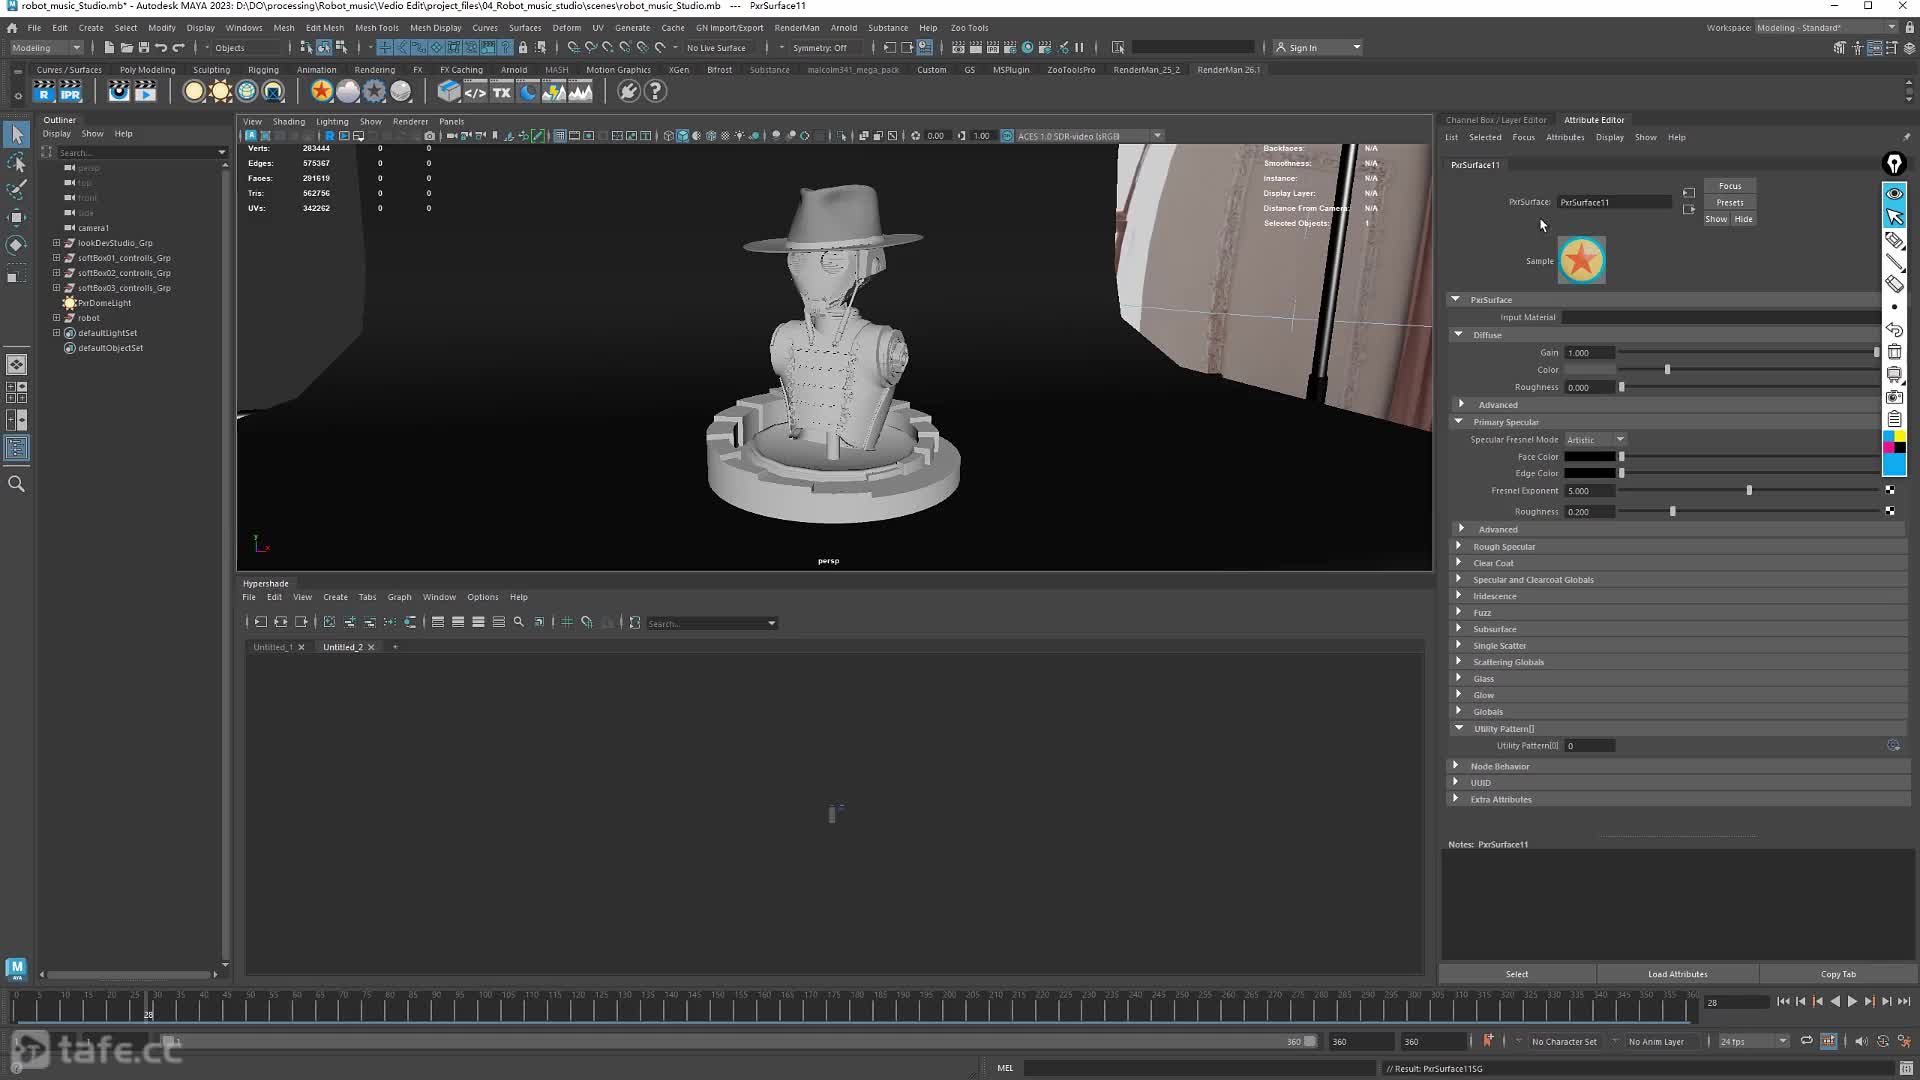Expand lookDevStudio_Grp in Outliner

point(56,242)
